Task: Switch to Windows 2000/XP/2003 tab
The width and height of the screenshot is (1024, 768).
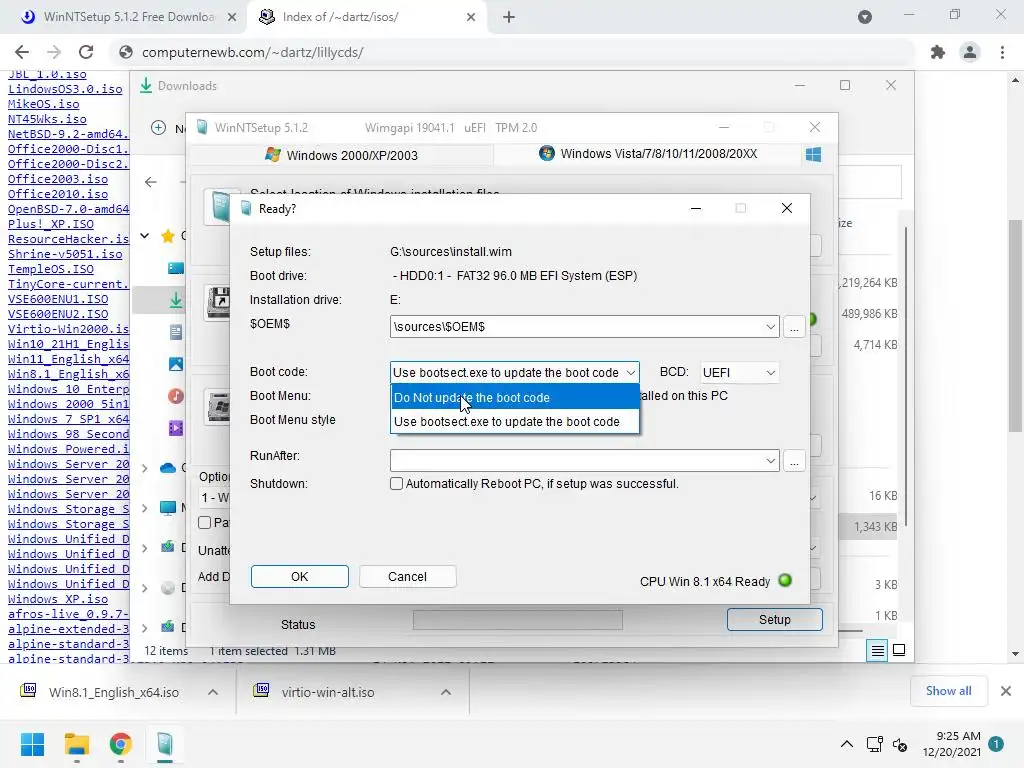Action: pos(342,155)
